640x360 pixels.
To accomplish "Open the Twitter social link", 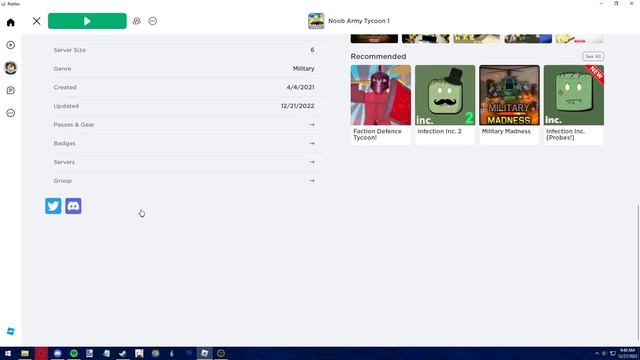I will [53, 206].
